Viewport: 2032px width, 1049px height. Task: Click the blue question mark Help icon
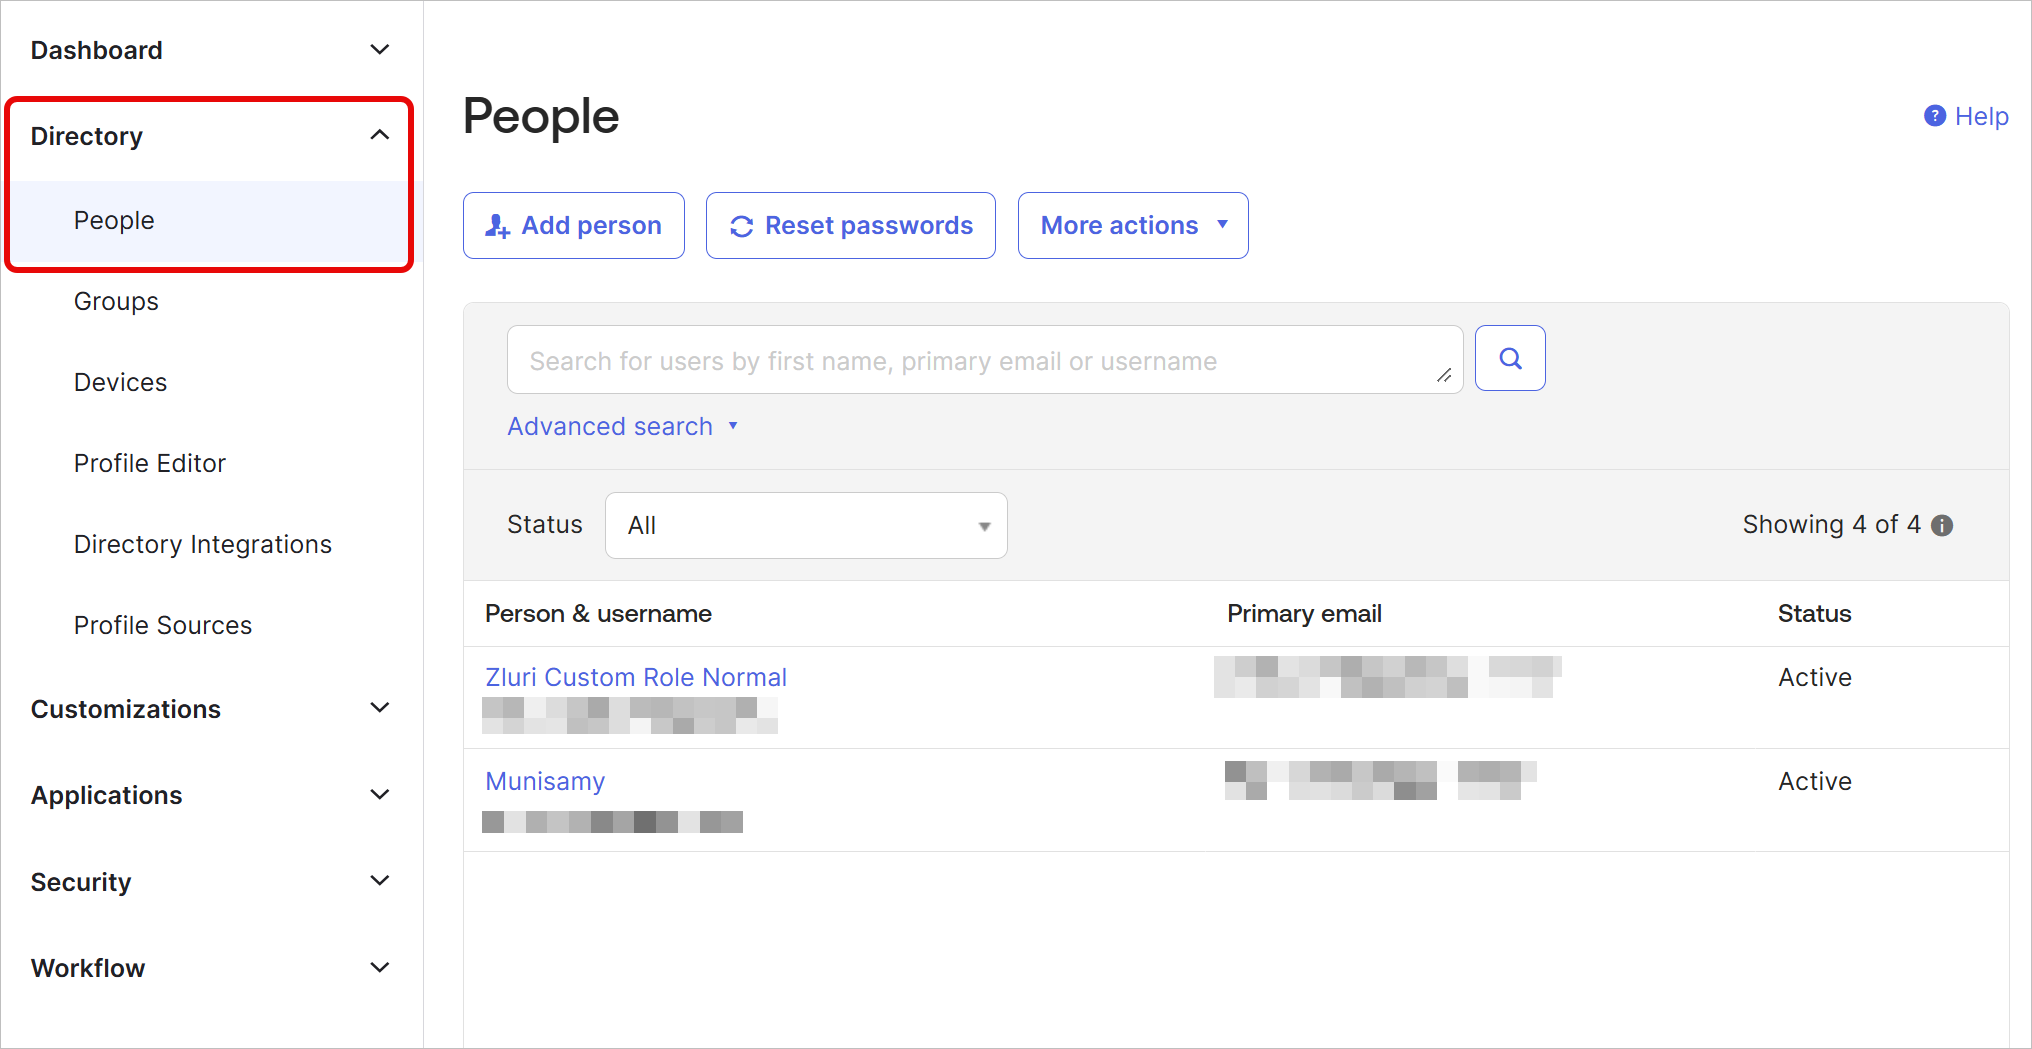pyautogui.click(x=1935, y=116)
